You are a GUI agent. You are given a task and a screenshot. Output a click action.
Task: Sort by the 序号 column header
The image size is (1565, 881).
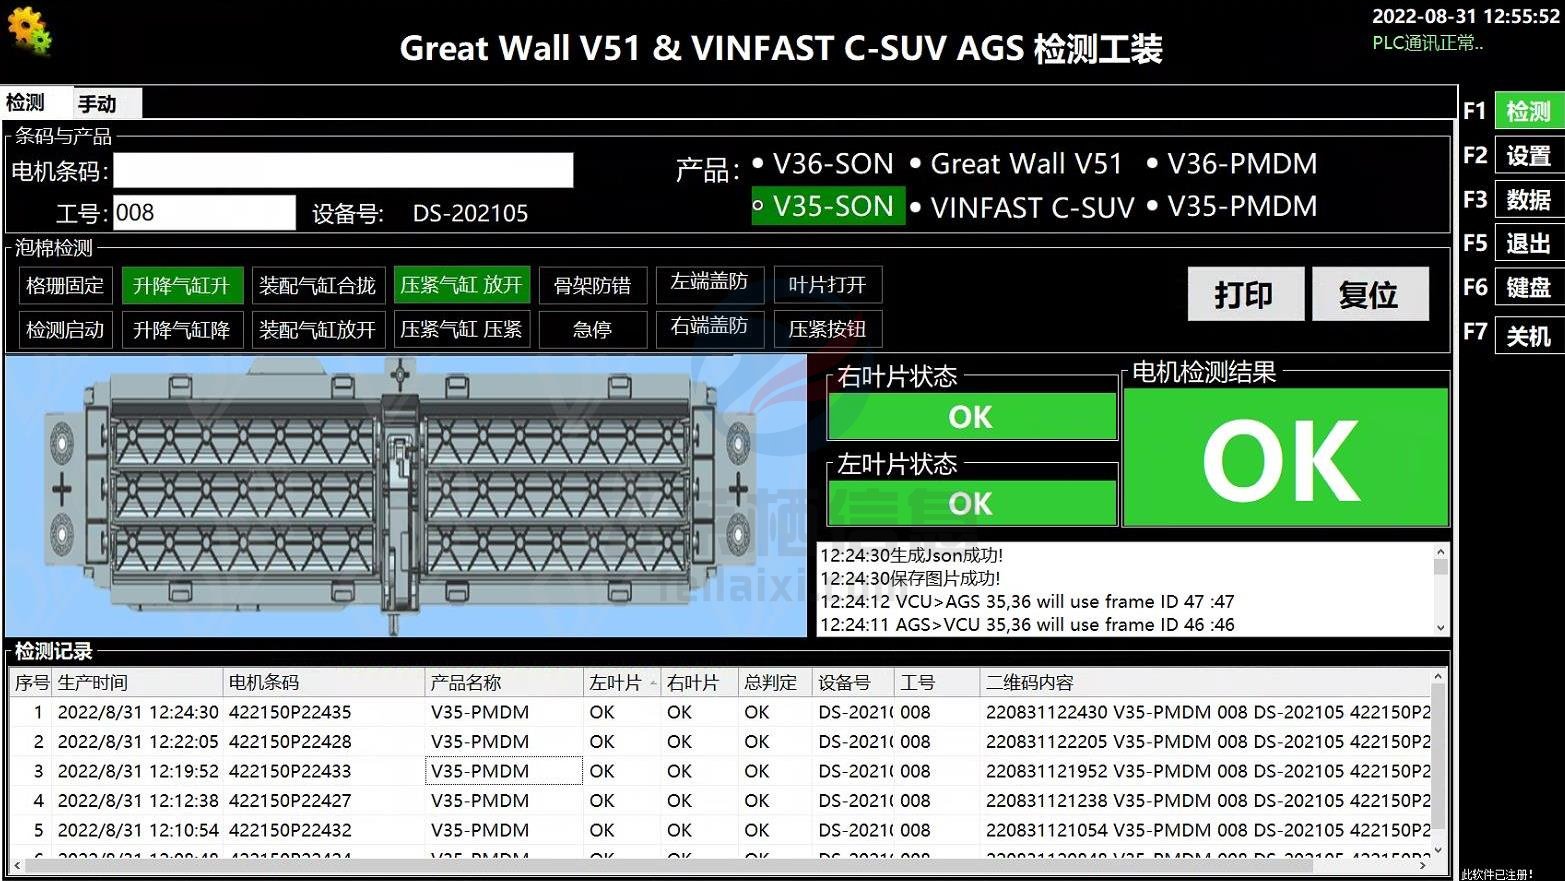(x=31, y=683)
